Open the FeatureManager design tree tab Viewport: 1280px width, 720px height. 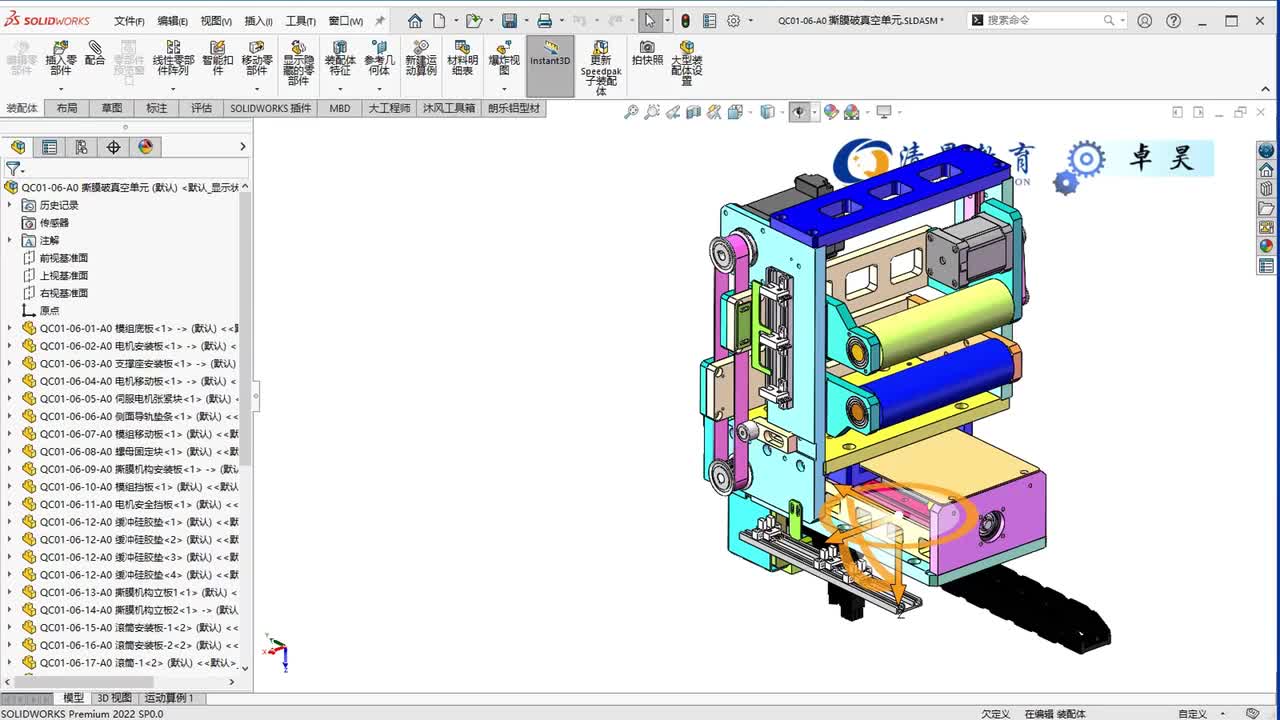click(18, 147)
